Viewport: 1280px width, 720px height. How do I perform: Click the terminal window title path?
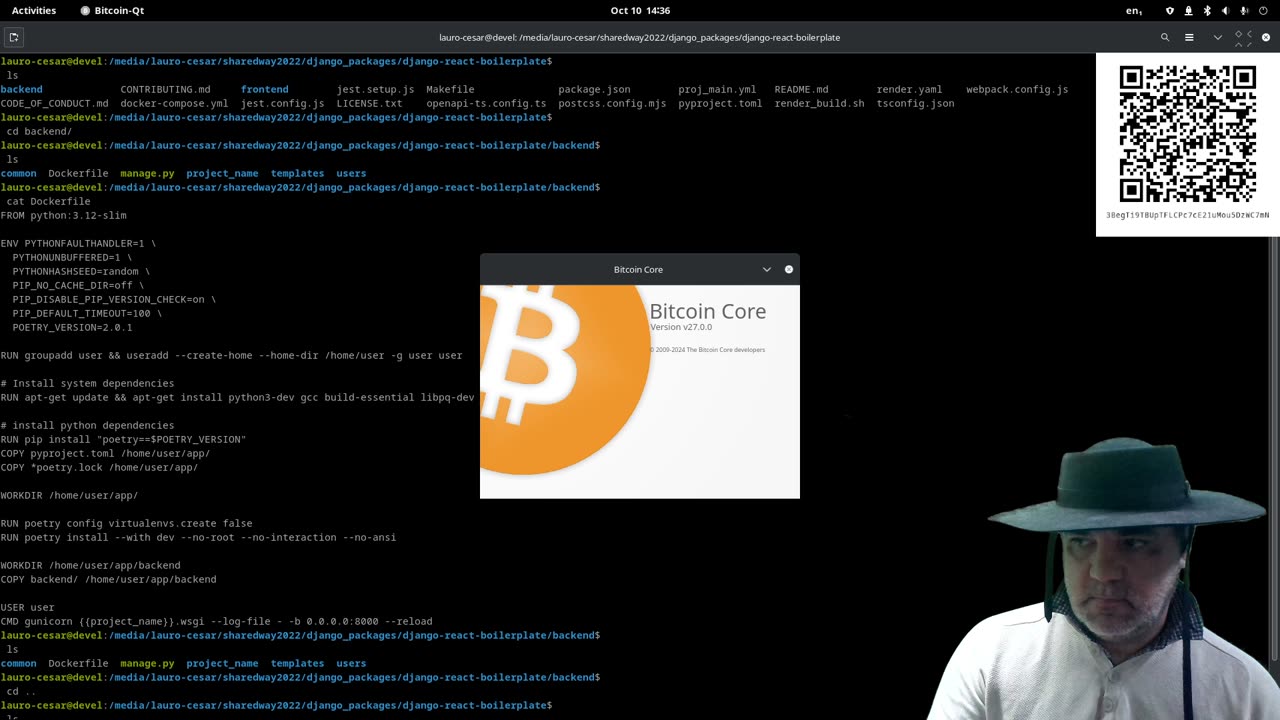pyautogui.click(x=640, y=37)
